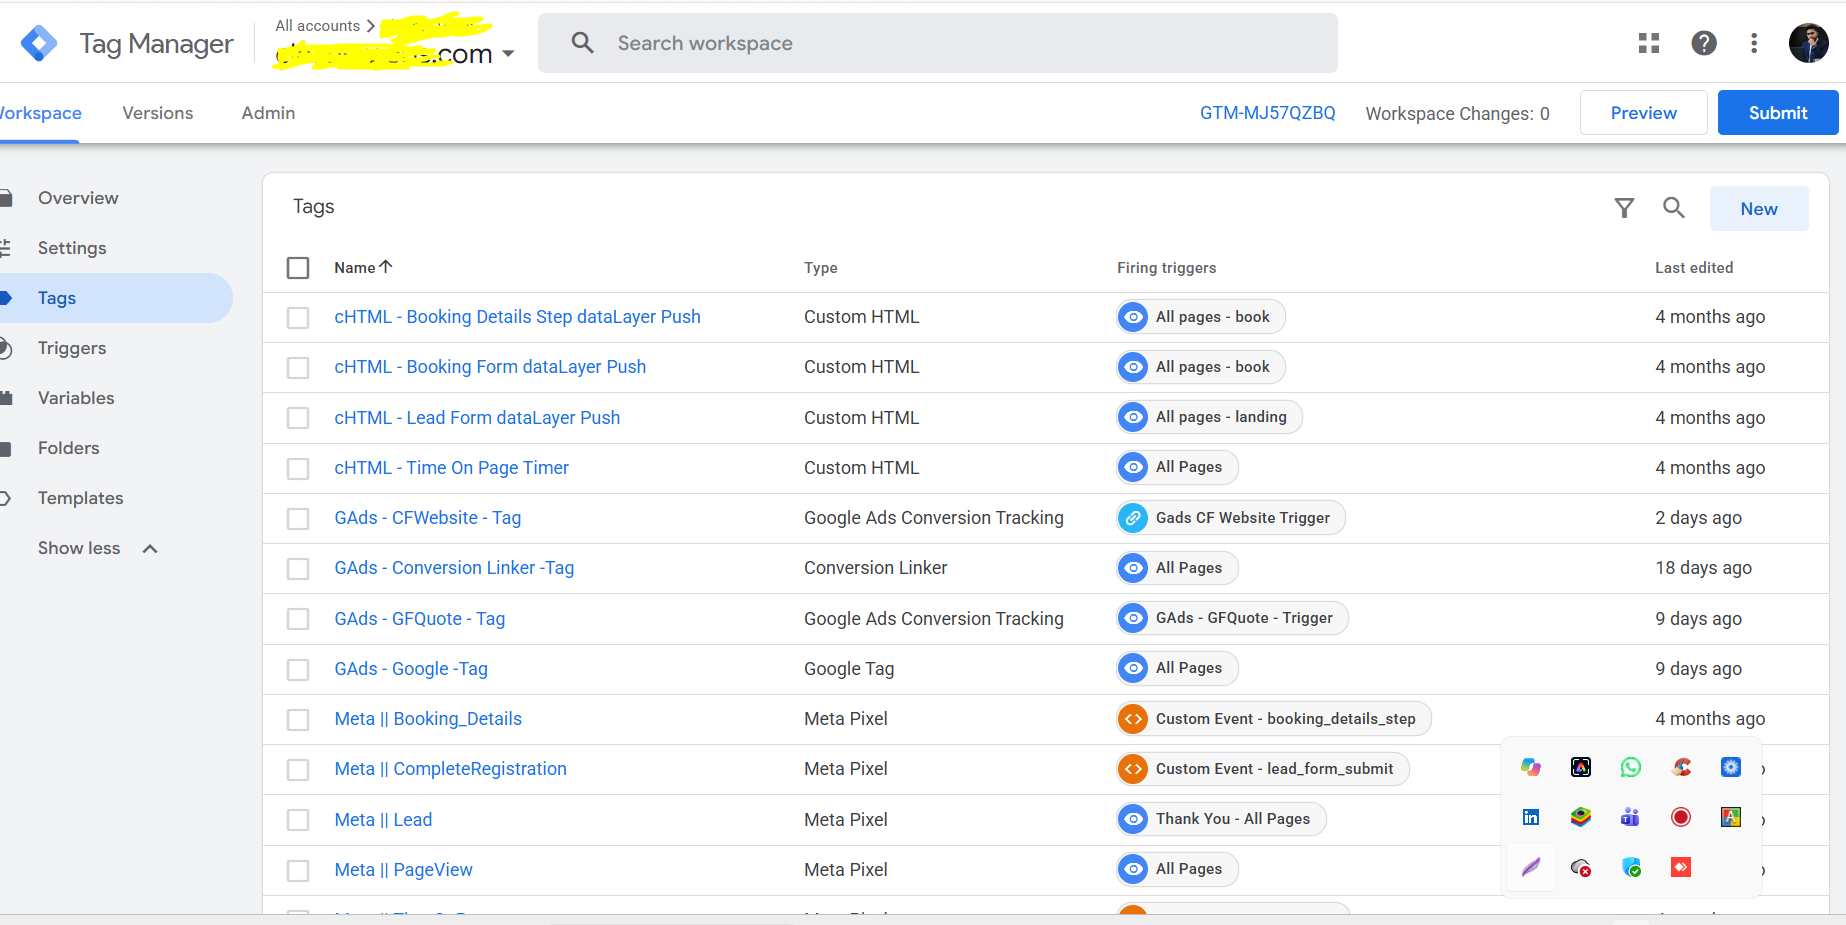Open the GAds - Conversion Linker -Tag link
The width and height of the screenshot is (1846, 925).
coord(454,568)
